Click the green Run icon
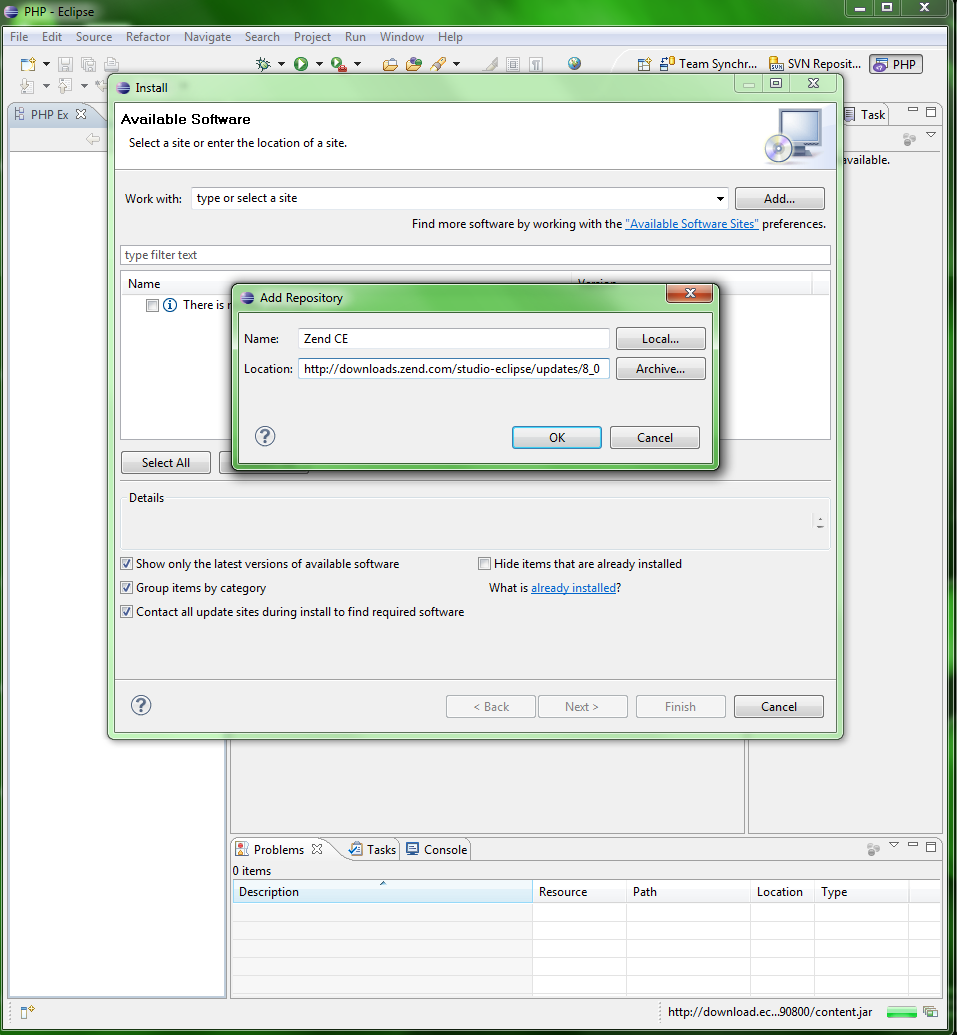This screenshot has width=957, height=1035. pyautogui.click(x=301, y=64)
